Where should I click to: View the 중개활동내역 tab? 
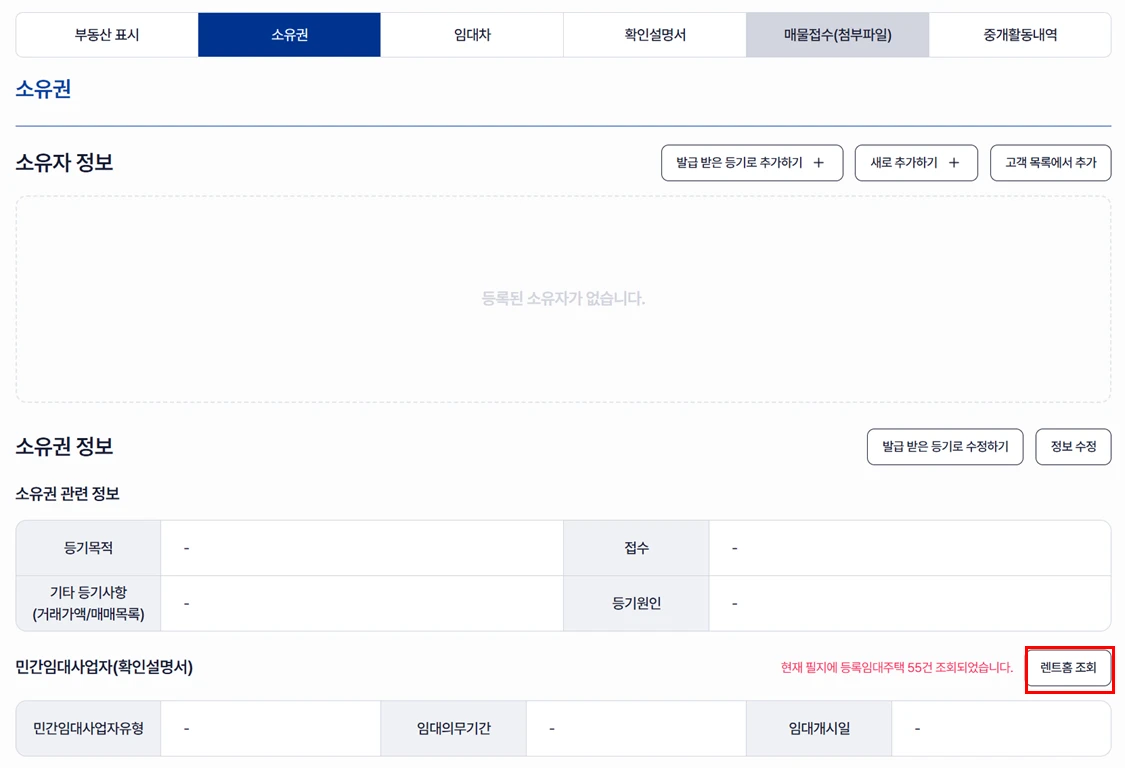click(1020, 35)
